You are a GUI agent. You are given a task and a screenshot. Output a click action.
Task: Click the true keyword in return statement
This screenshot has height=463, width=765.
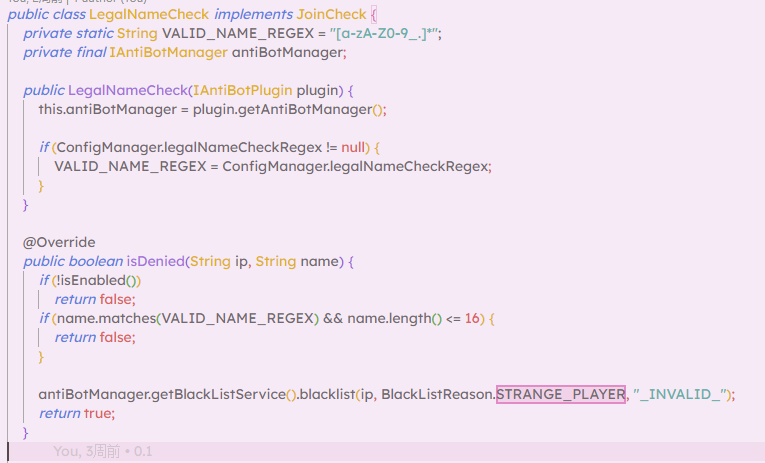pos(98,413)
